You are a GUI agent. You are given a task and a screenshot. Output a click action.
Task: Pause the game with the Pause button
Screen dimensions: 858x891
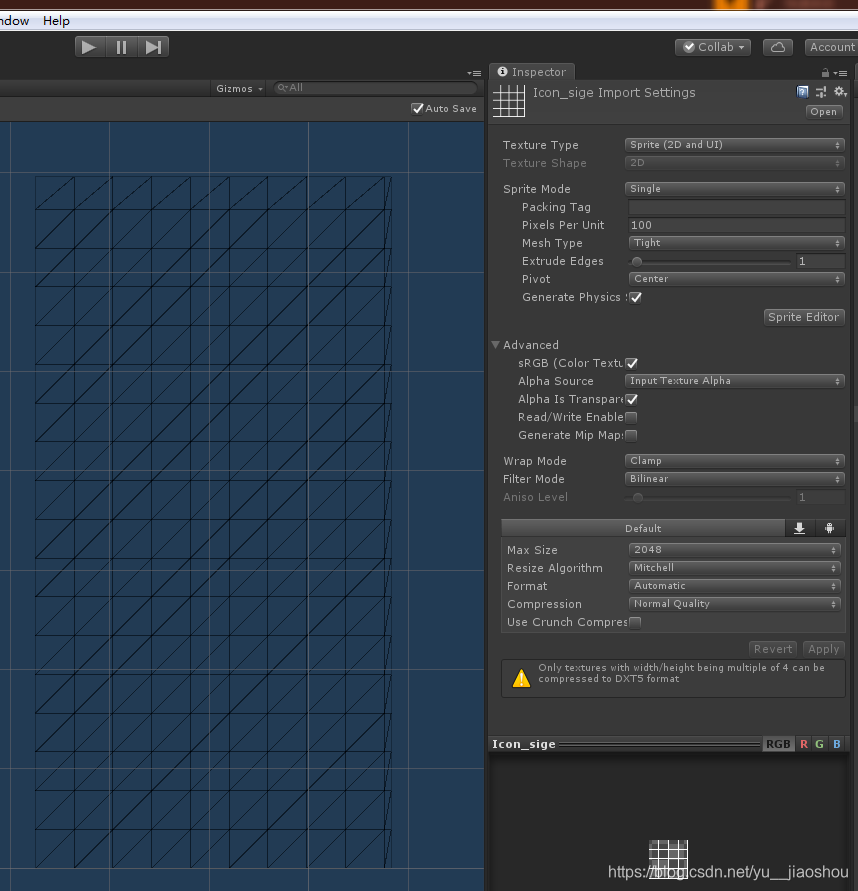[122, 47]
